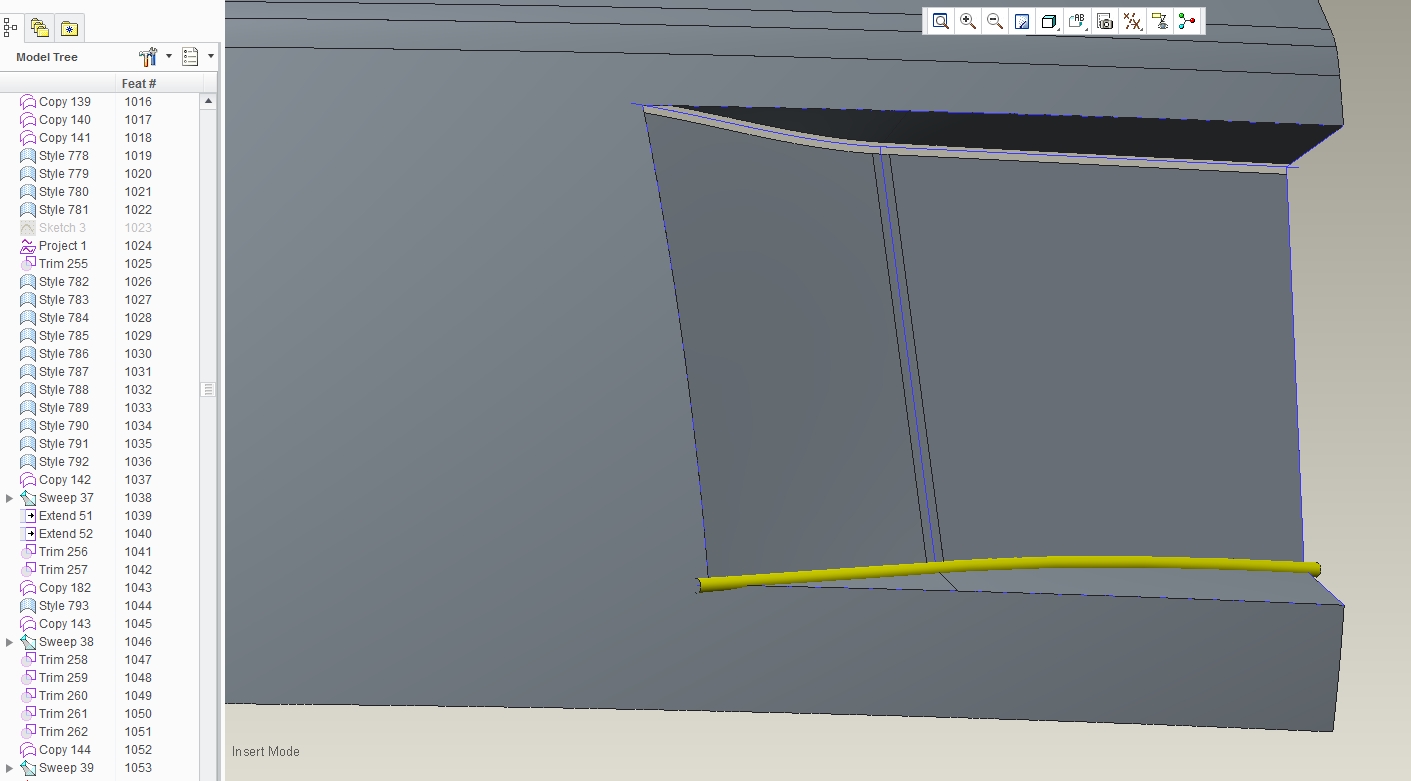Open the View Manager camera icon
This screenshot has width=1411, height=781.
click(1105, 21)
